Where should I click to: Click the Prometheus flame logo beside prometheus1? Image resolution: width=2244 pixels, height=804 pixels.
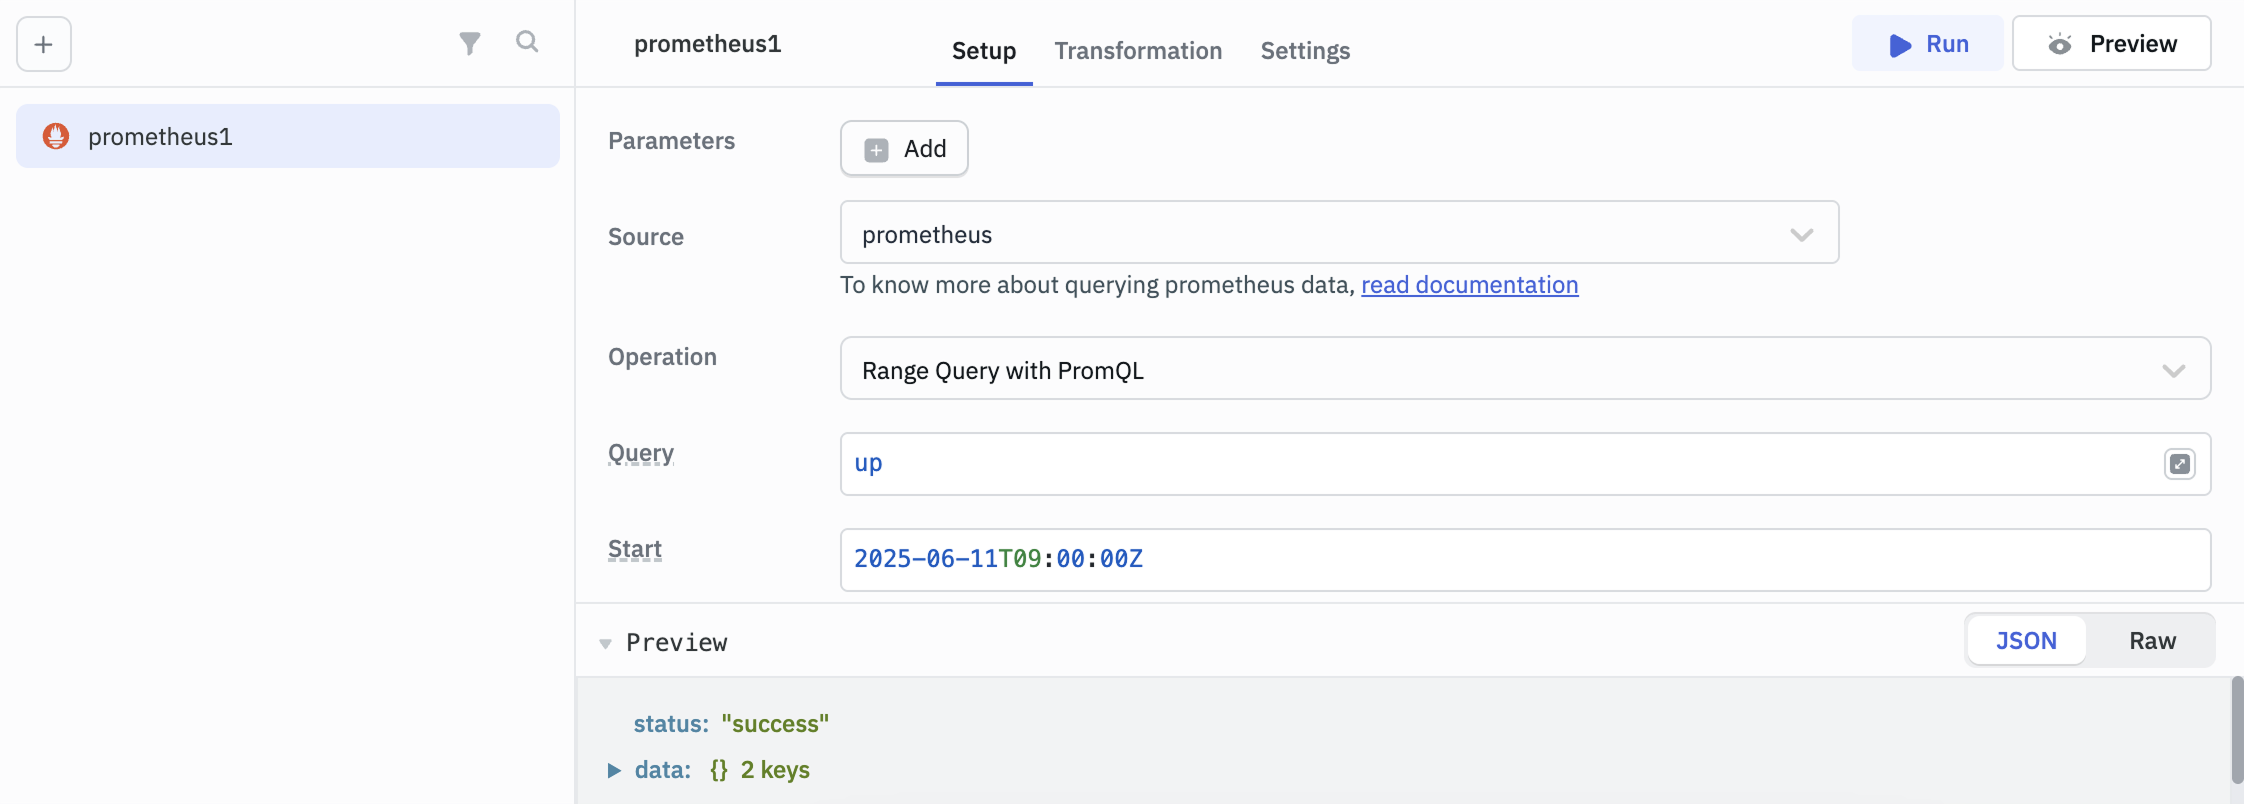pos(57,136)
